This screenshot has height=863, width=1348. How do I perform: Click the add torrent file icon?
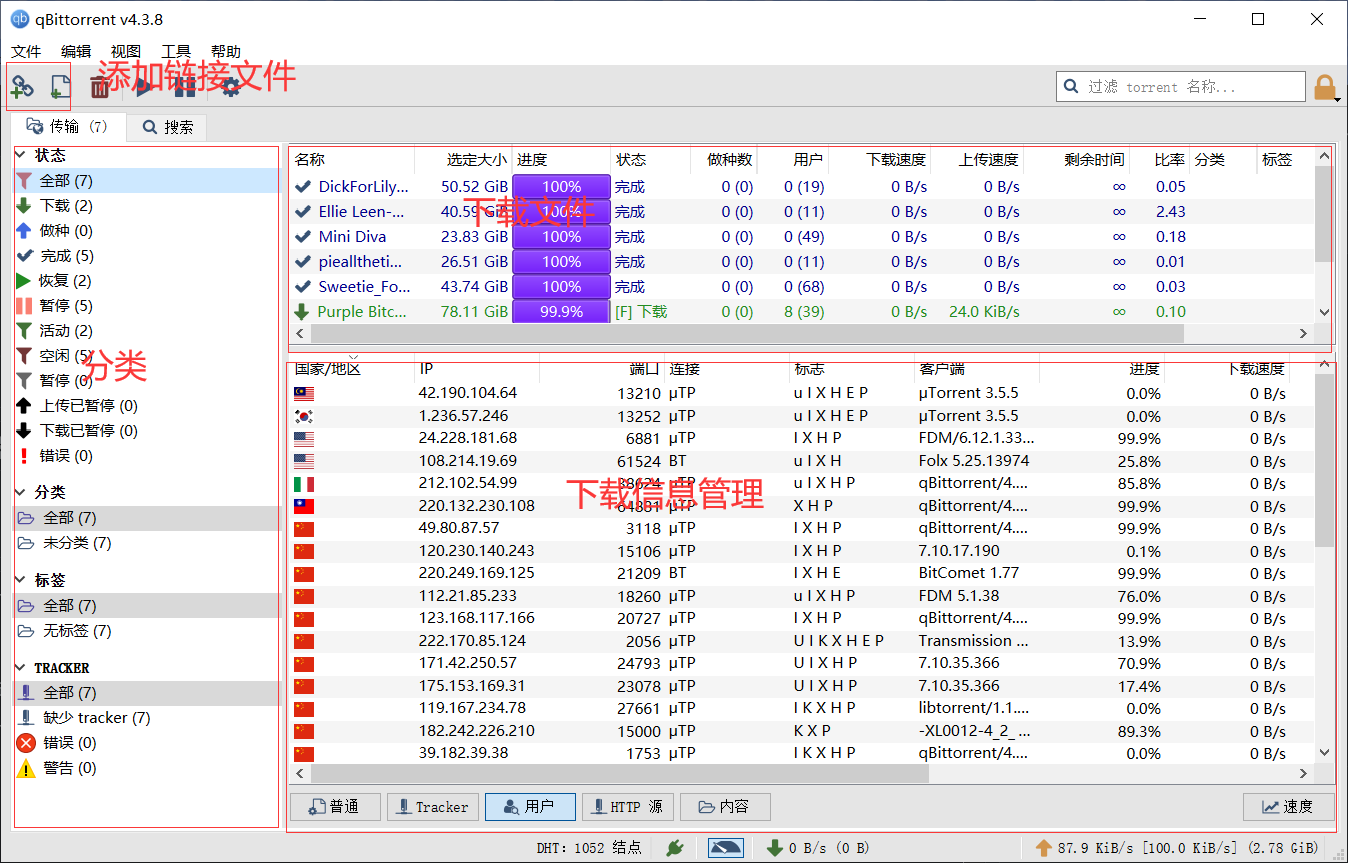click(58, 87)
